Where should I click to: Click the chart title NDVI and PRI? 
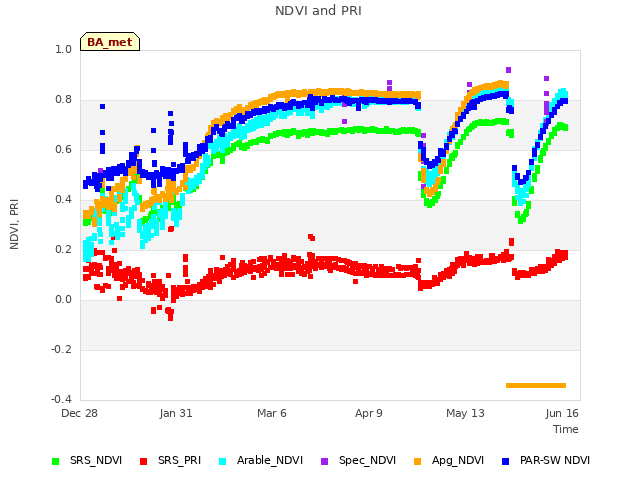318,11
